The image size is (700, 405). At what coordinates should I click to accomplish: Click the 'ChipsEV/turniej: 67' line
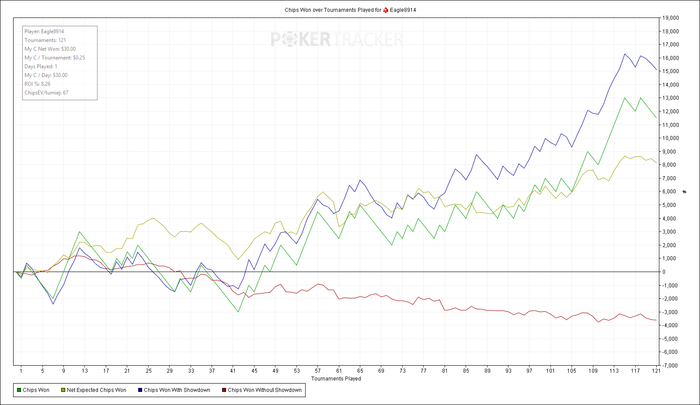(46, 93)
